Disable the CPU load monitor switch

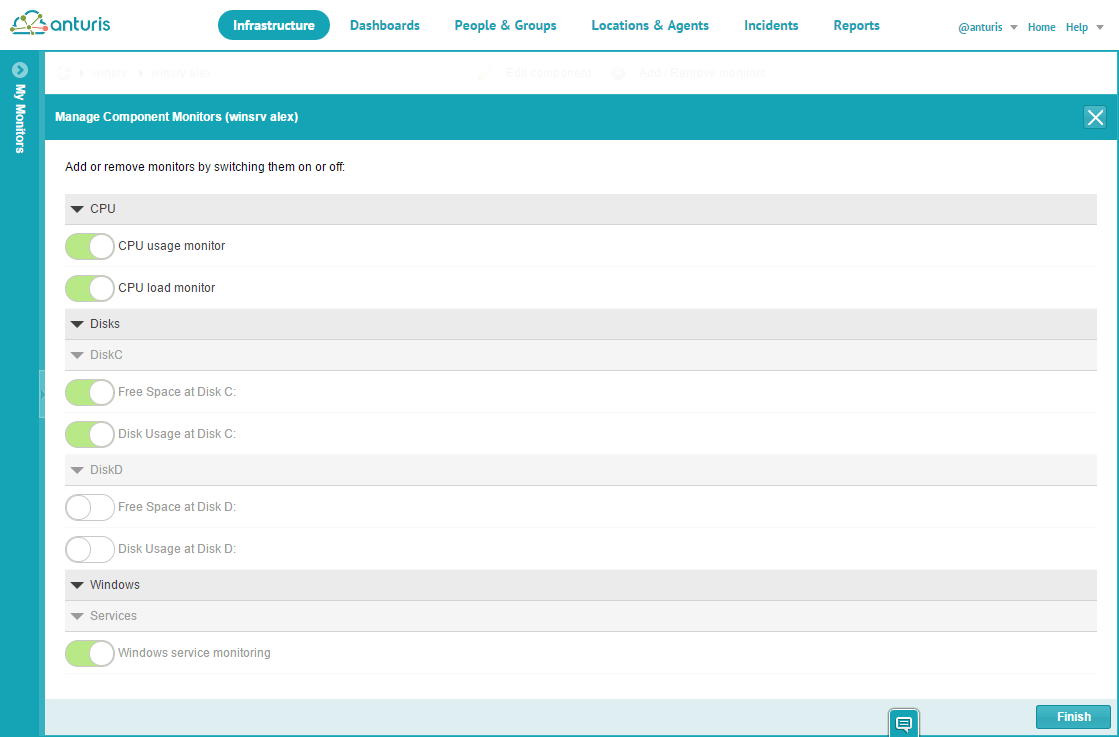tap(90, 288)
